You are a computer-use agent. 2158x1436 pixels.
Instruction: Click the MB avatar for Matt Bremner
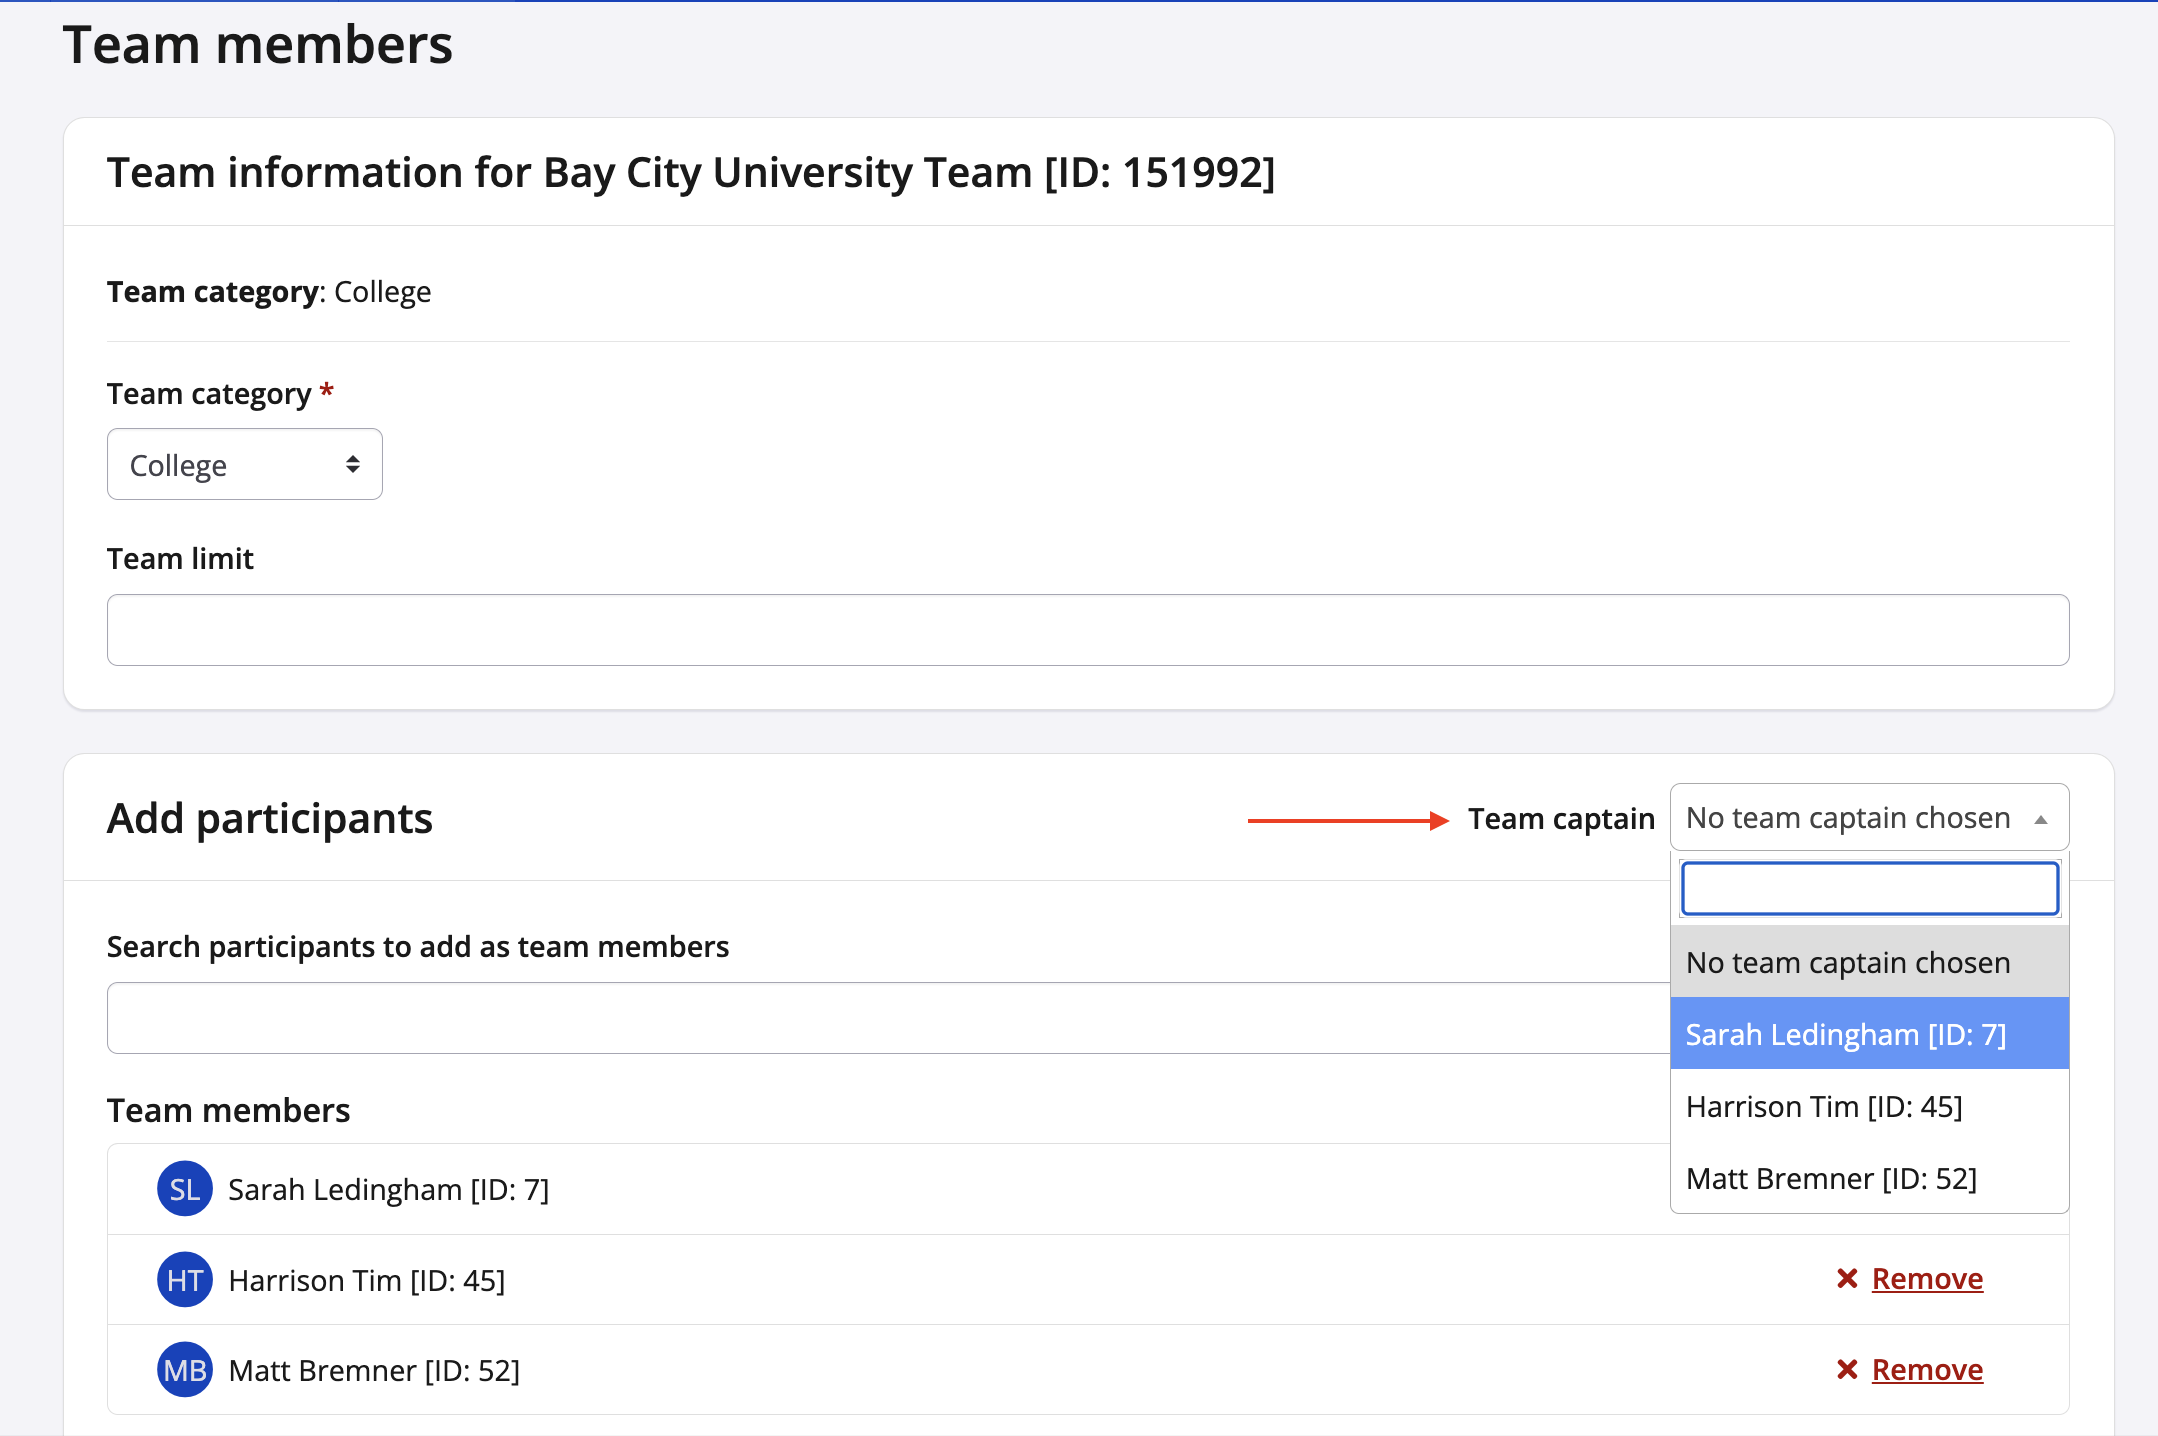pos(184,1370)
